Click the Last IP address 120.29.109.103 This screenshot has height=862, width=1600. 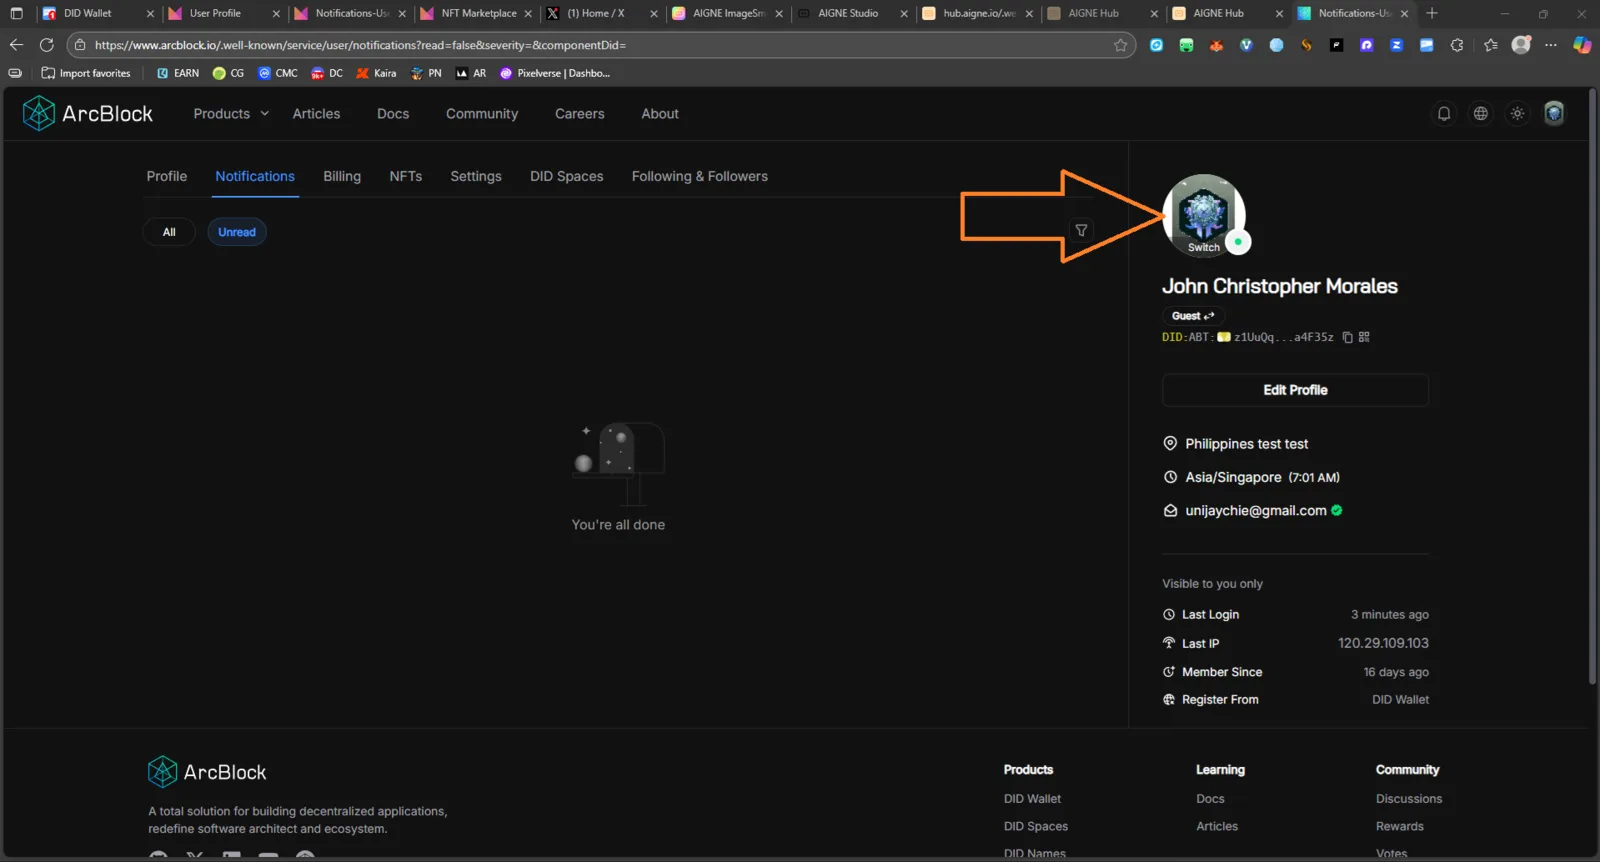[1383, 644]
